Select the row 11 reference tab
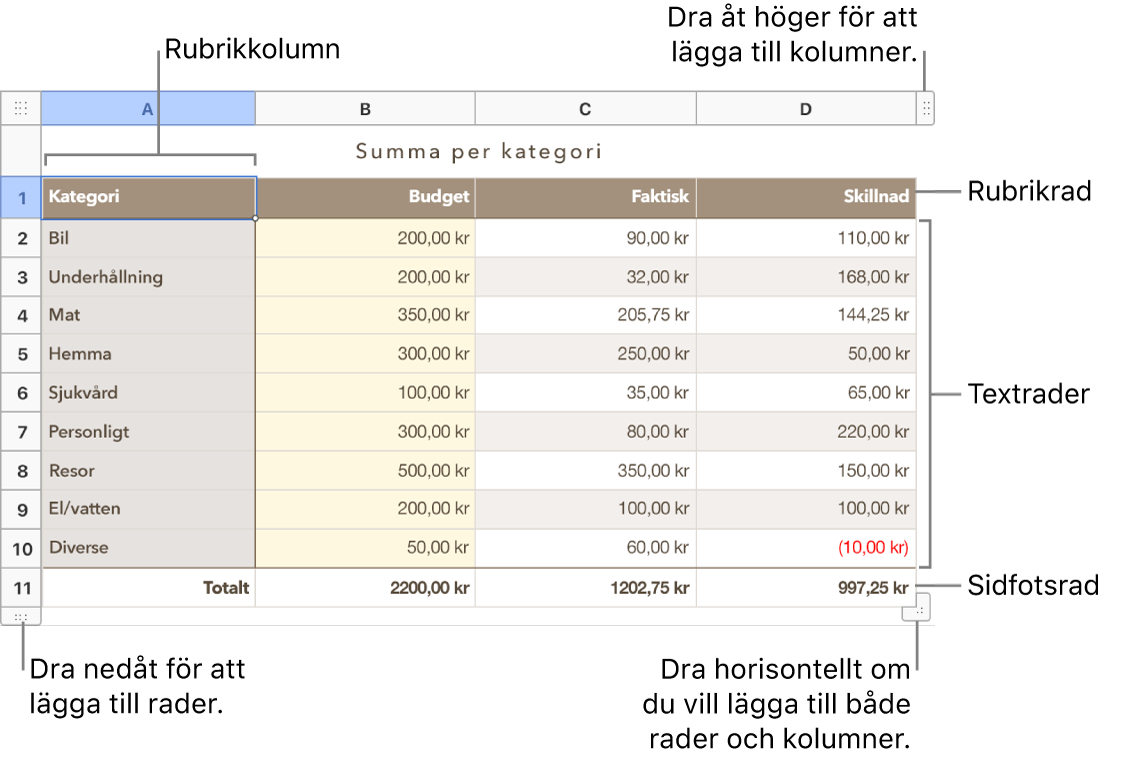Image resolution: width=1121 pixels, height=764 pixels. [21, 588]
